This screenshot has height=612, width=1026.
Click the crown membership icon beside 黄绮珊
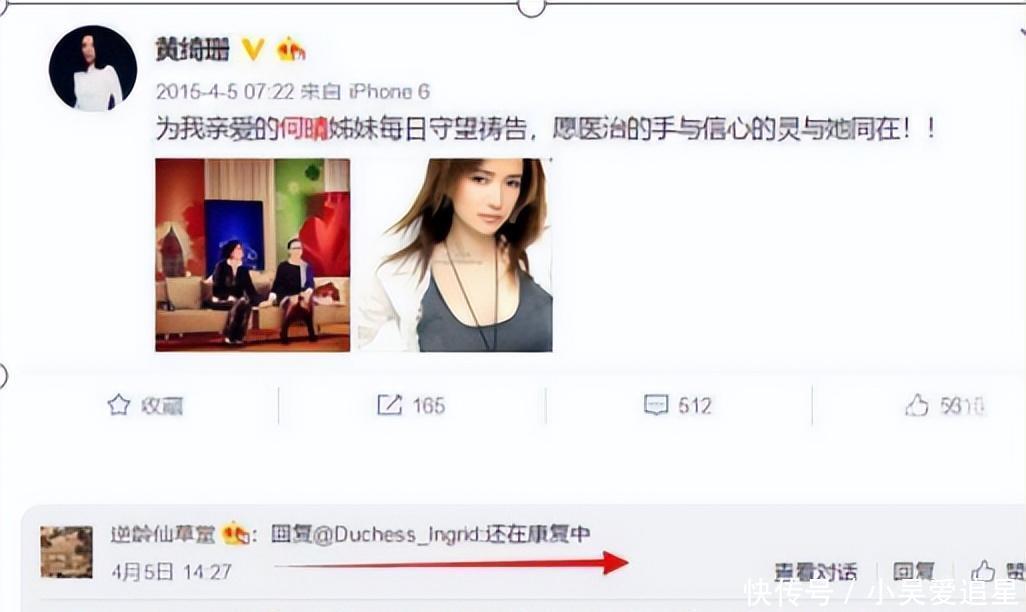coord(291,49)
